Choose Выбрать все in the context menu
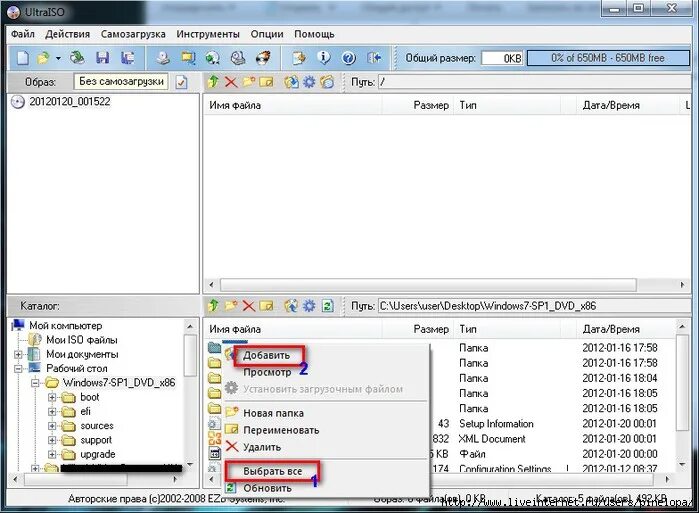This screenshot has height=513, width=699. pos(273,472)
